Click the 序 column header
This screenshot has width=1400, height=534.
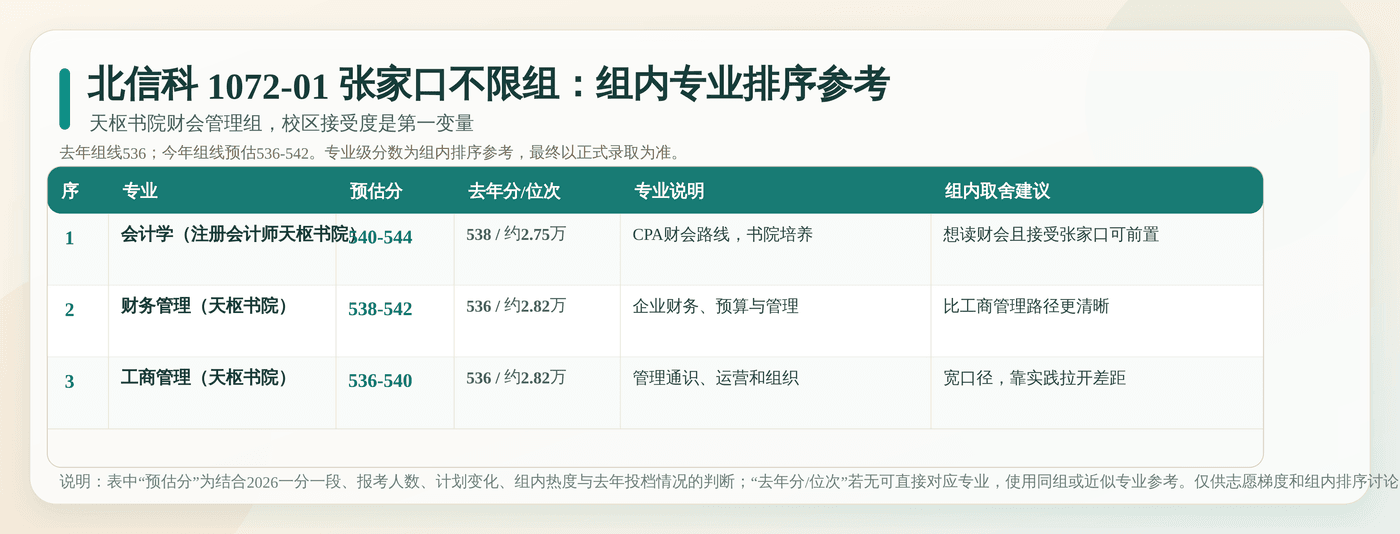pos(70,191)
